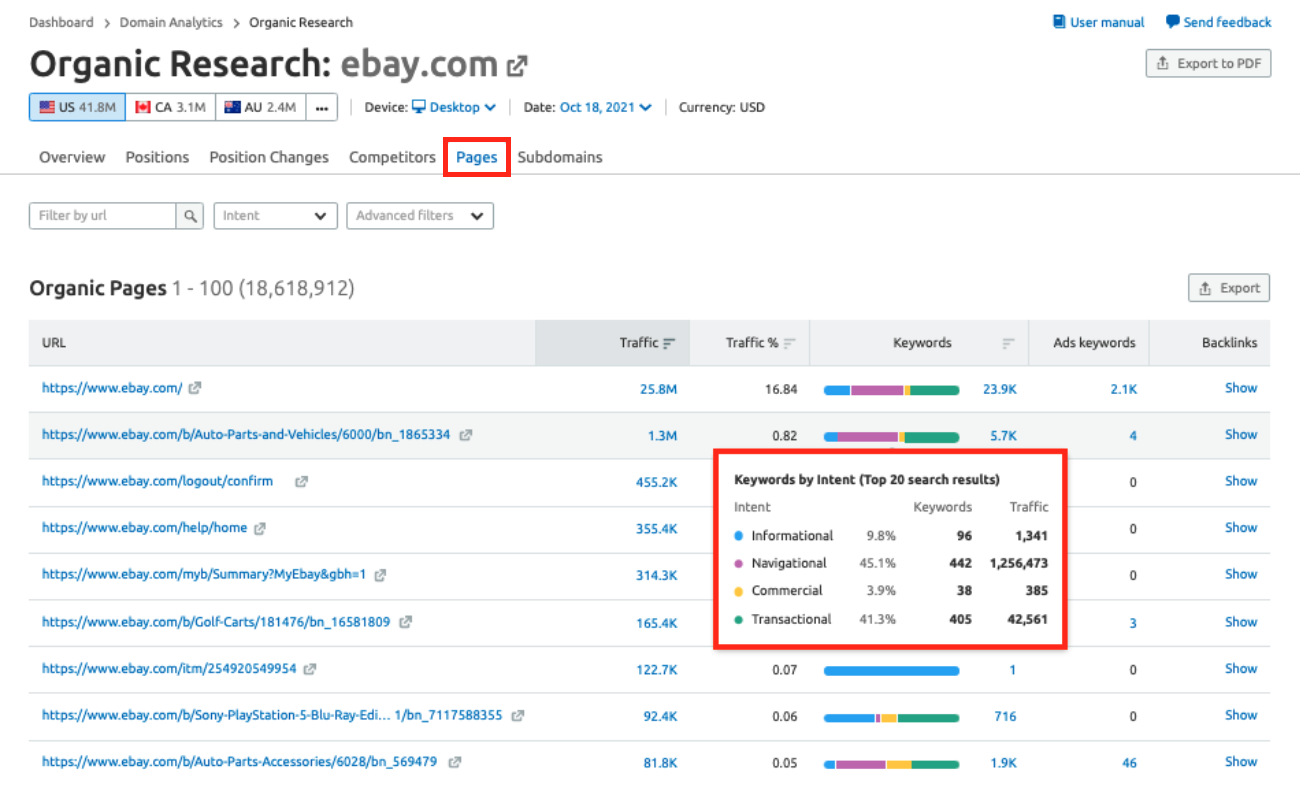Switch to the CA 3.1M database
The image size is (1300, 786).
click(x=170, y=107)
